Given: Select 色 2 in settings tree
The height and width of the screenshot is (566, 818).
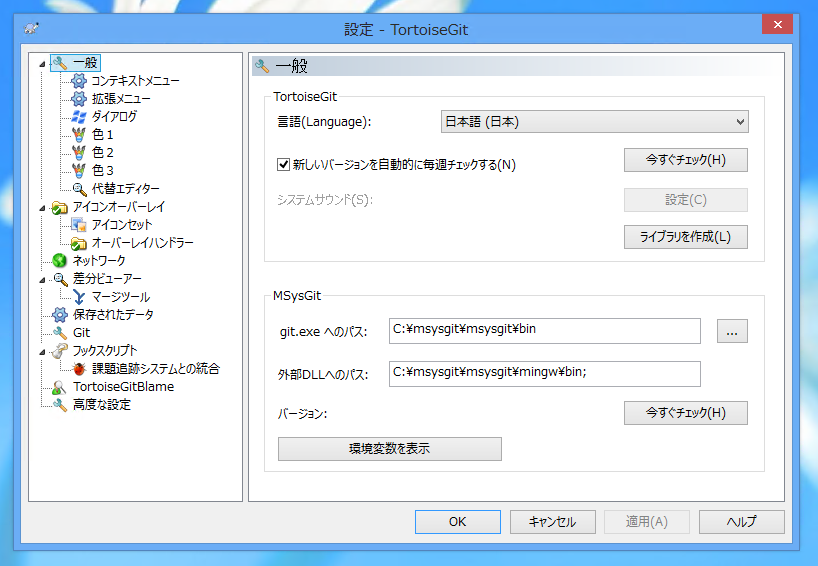Looking at the screenshot, I should tap(102, 153).
